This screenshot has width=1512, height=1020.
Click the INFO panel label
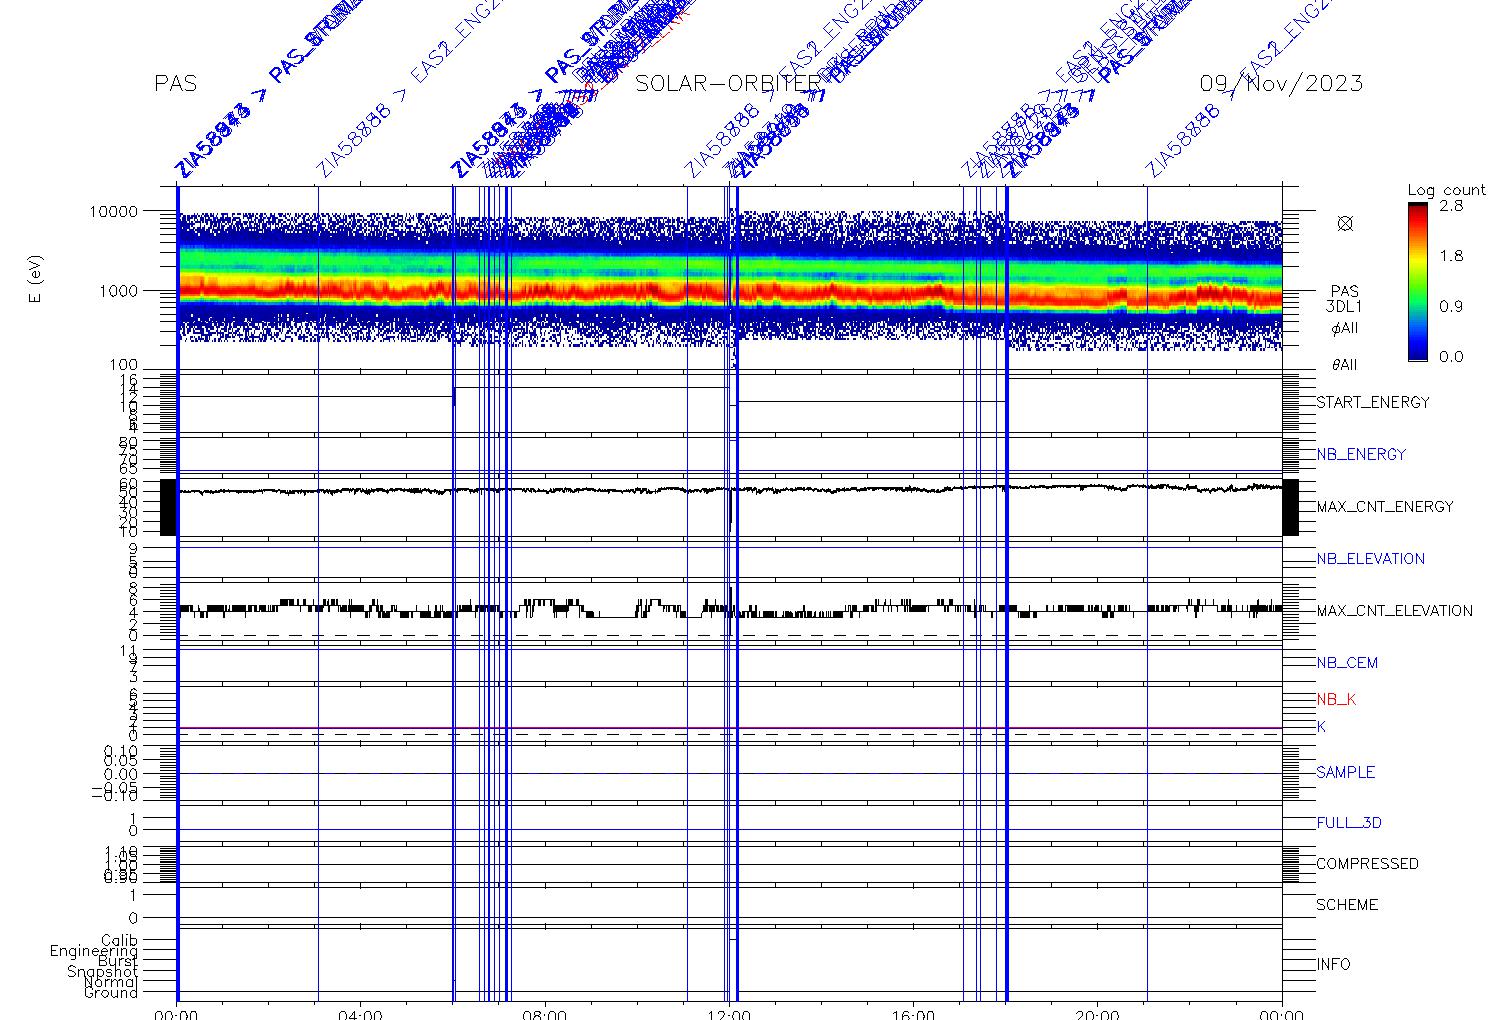point(1333,965)
